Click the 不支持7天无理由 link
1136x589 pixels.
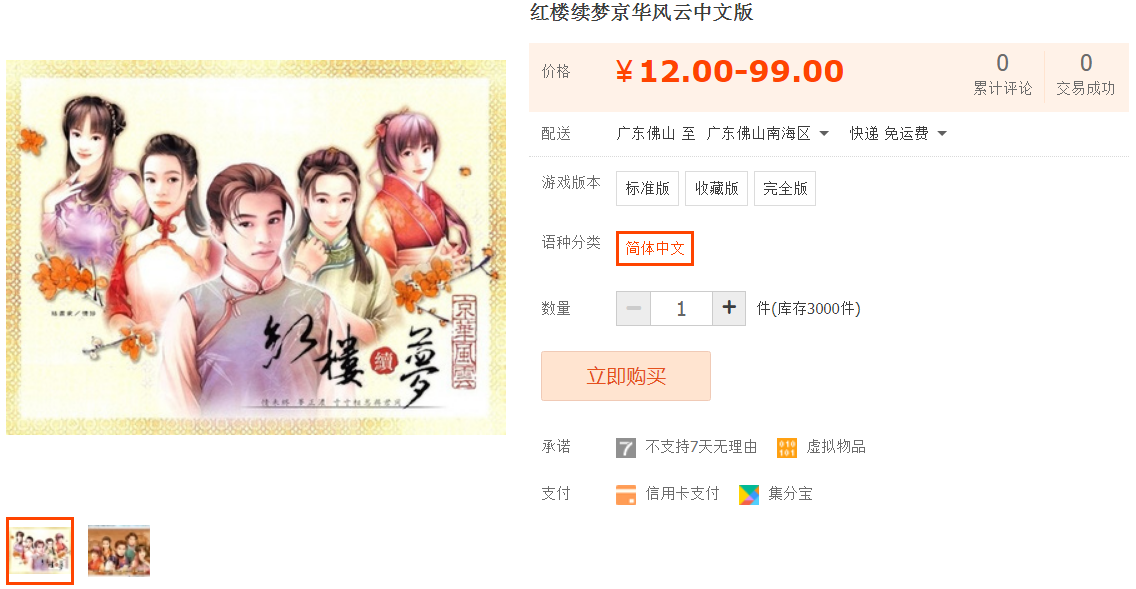coord(701,447)
